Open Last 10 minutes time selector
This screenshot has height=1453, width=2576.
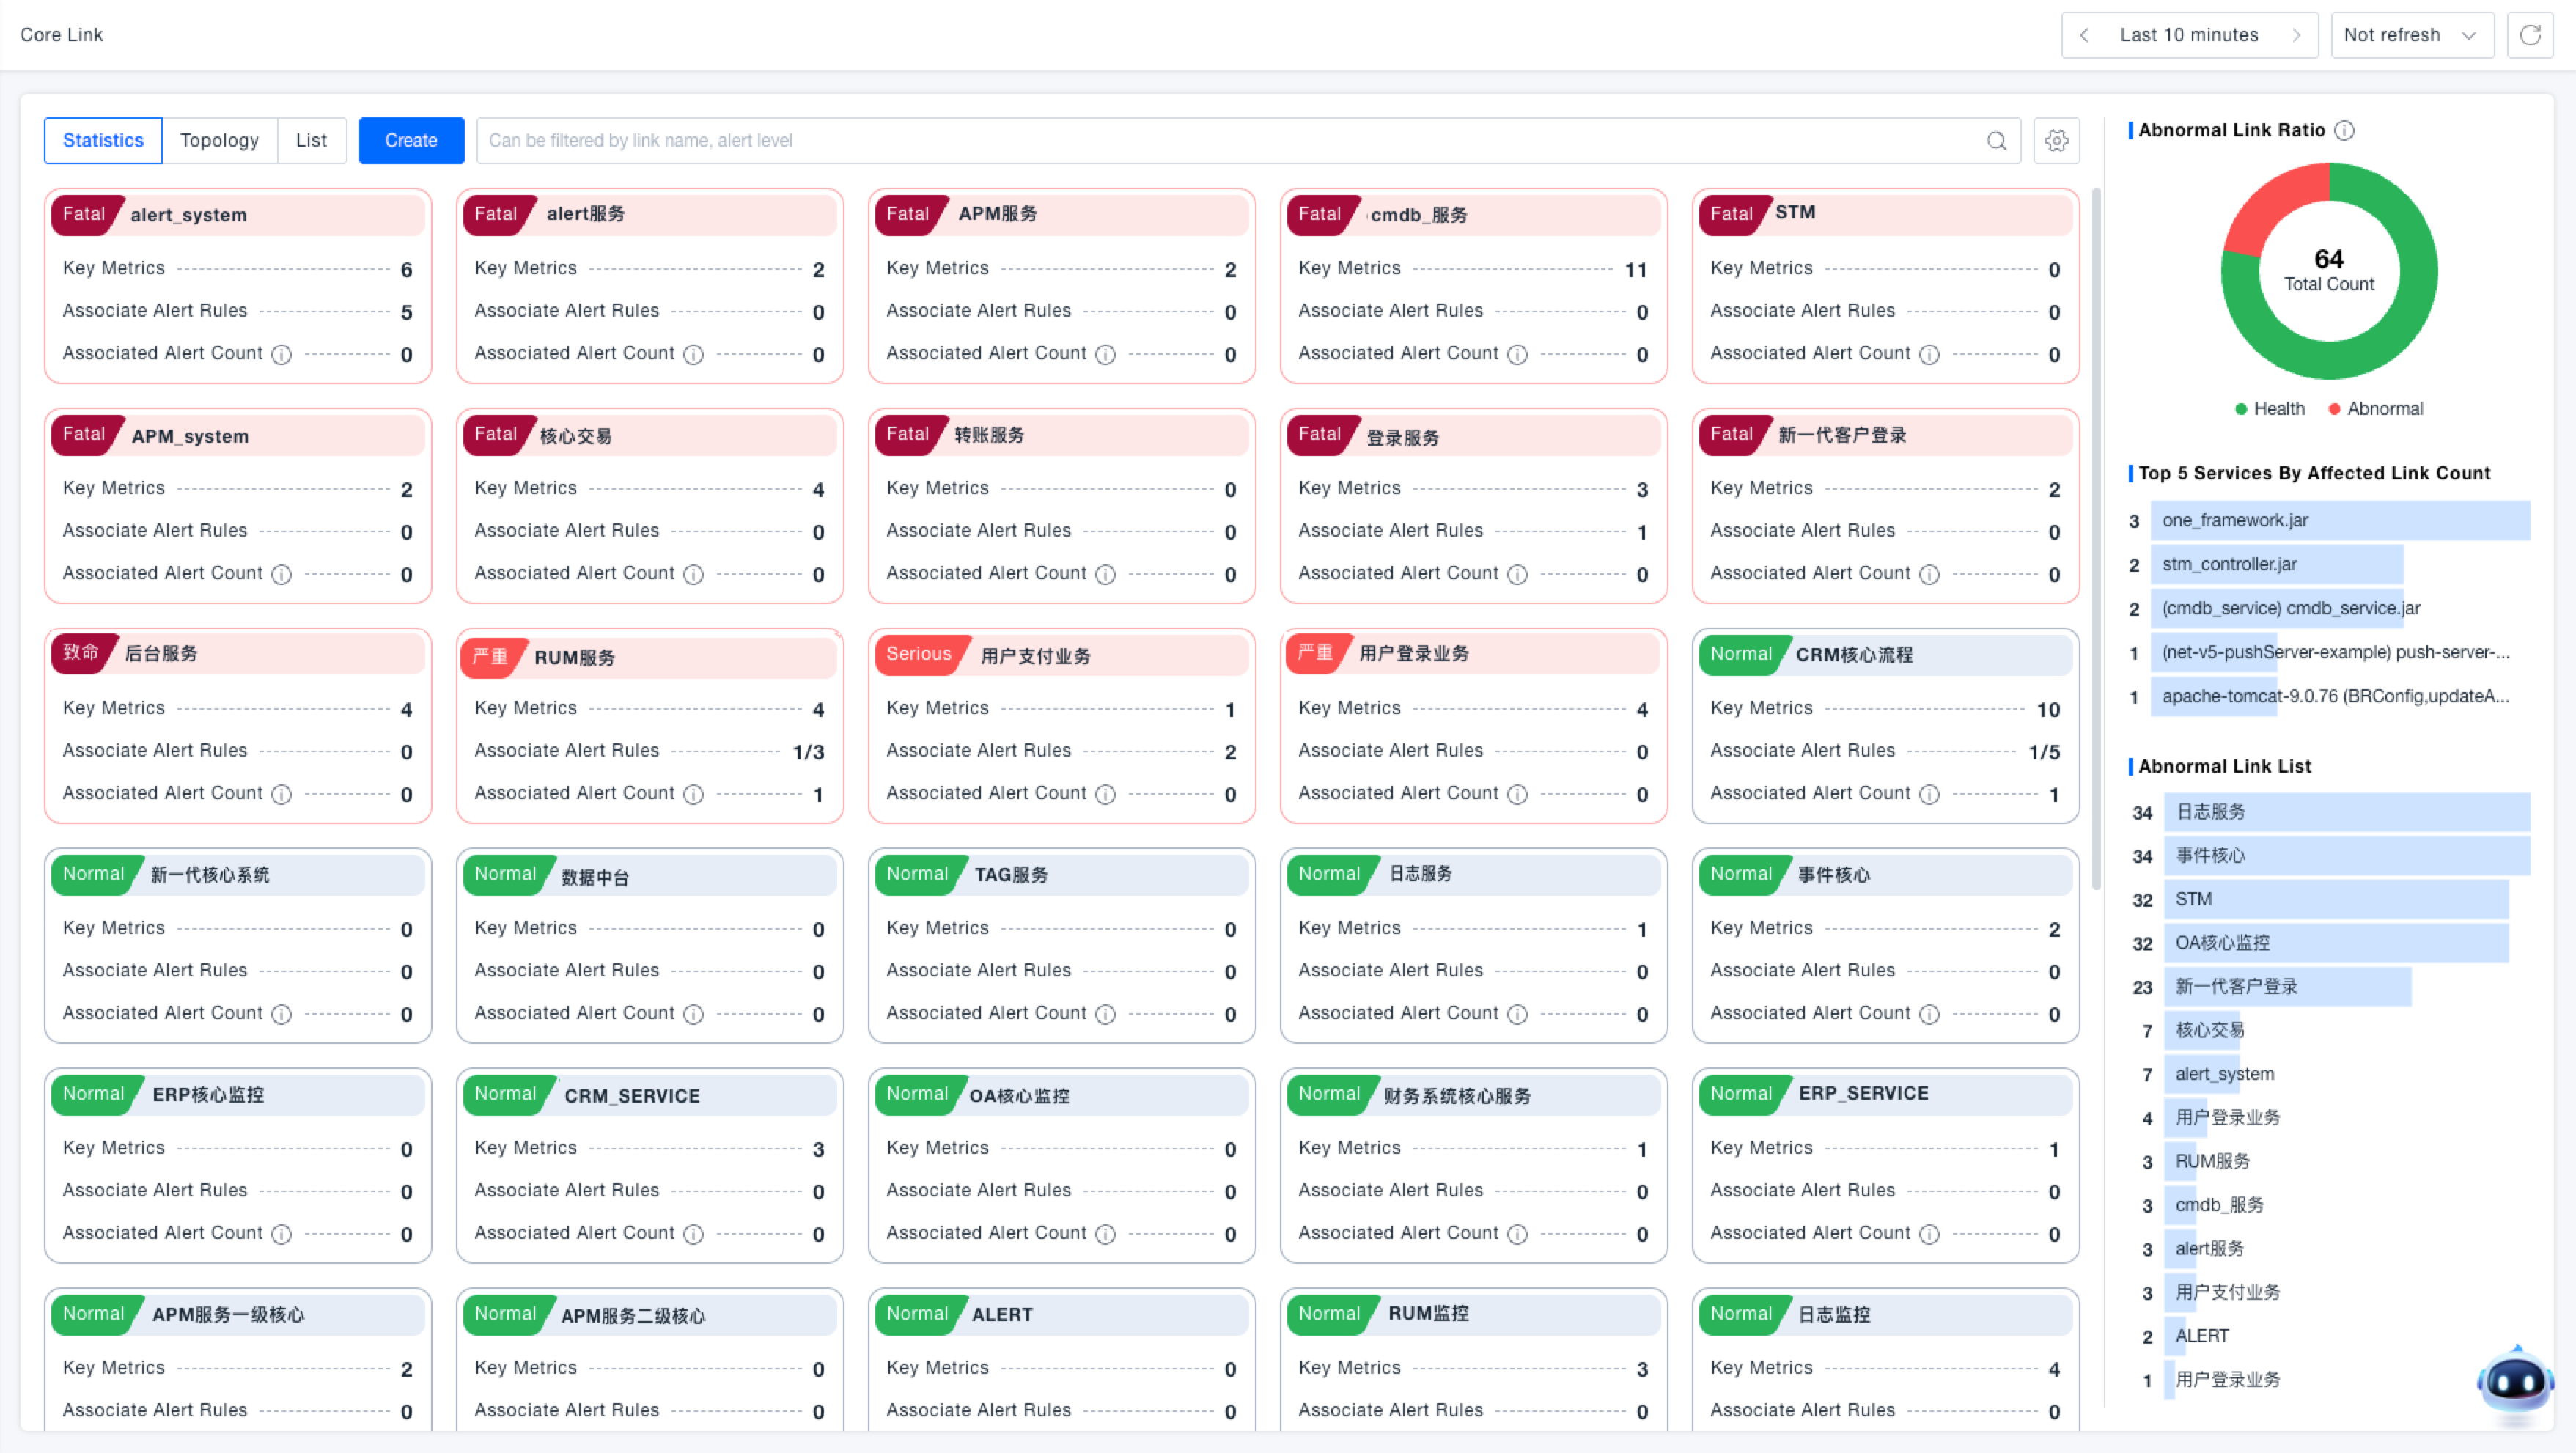click(x=2188, y=35)
